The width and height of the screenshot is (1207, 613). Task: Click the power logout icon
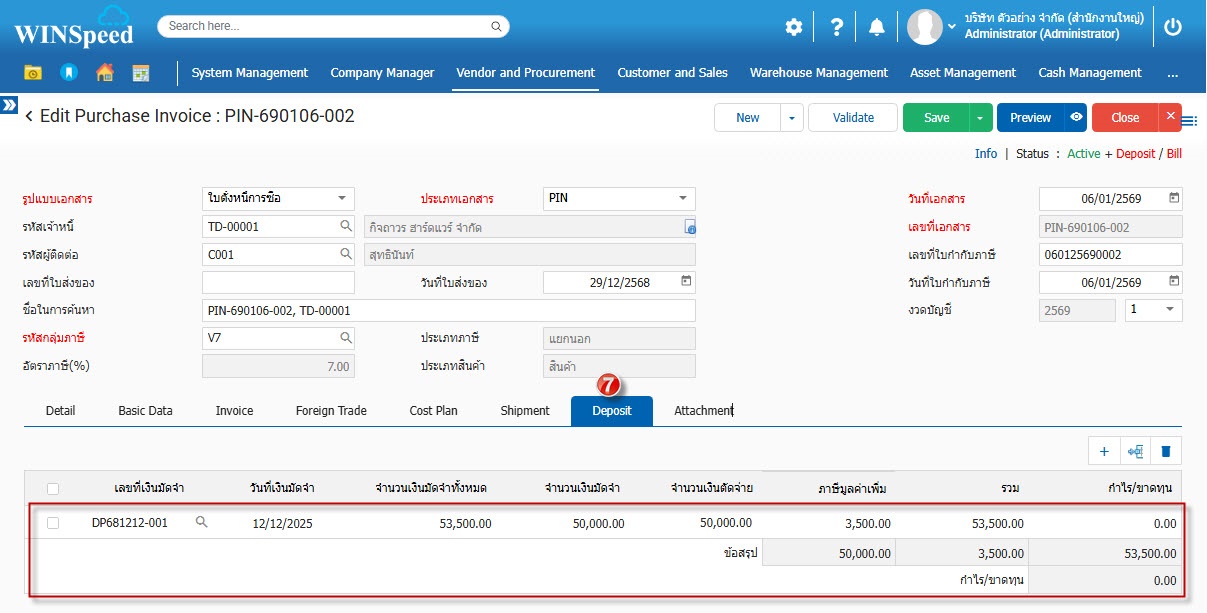point(1173,27)
